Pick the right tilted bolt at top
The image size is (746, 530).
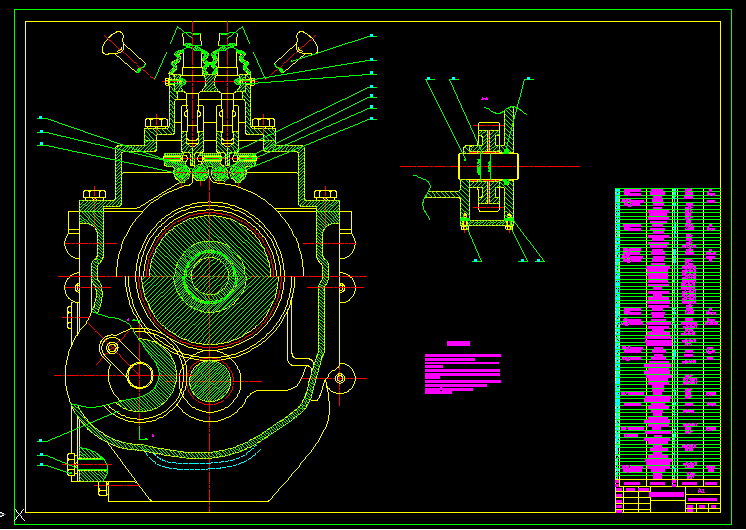[x=298, y=48]
